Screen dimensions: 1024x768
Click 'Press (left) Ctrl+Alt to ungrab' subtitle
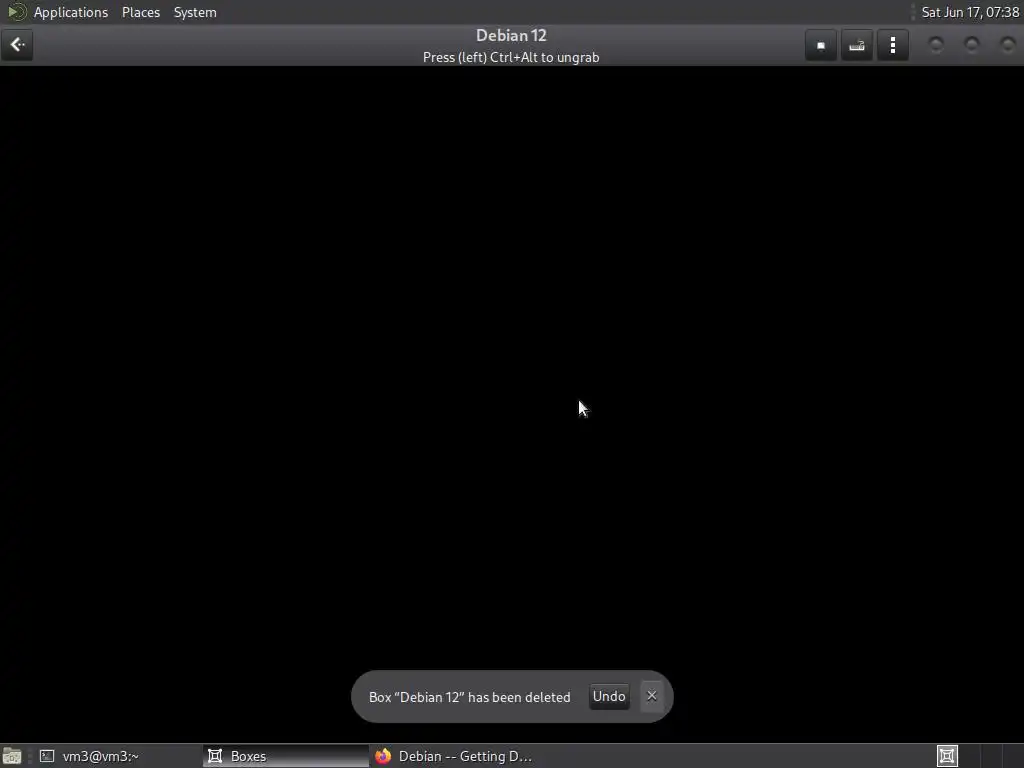click(511, 57)
